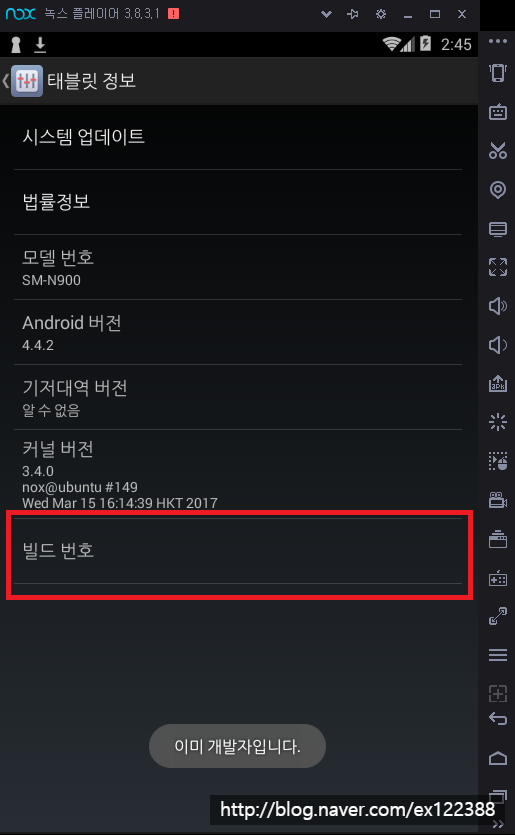Expand sidebar with bottom double chevron

498,824
